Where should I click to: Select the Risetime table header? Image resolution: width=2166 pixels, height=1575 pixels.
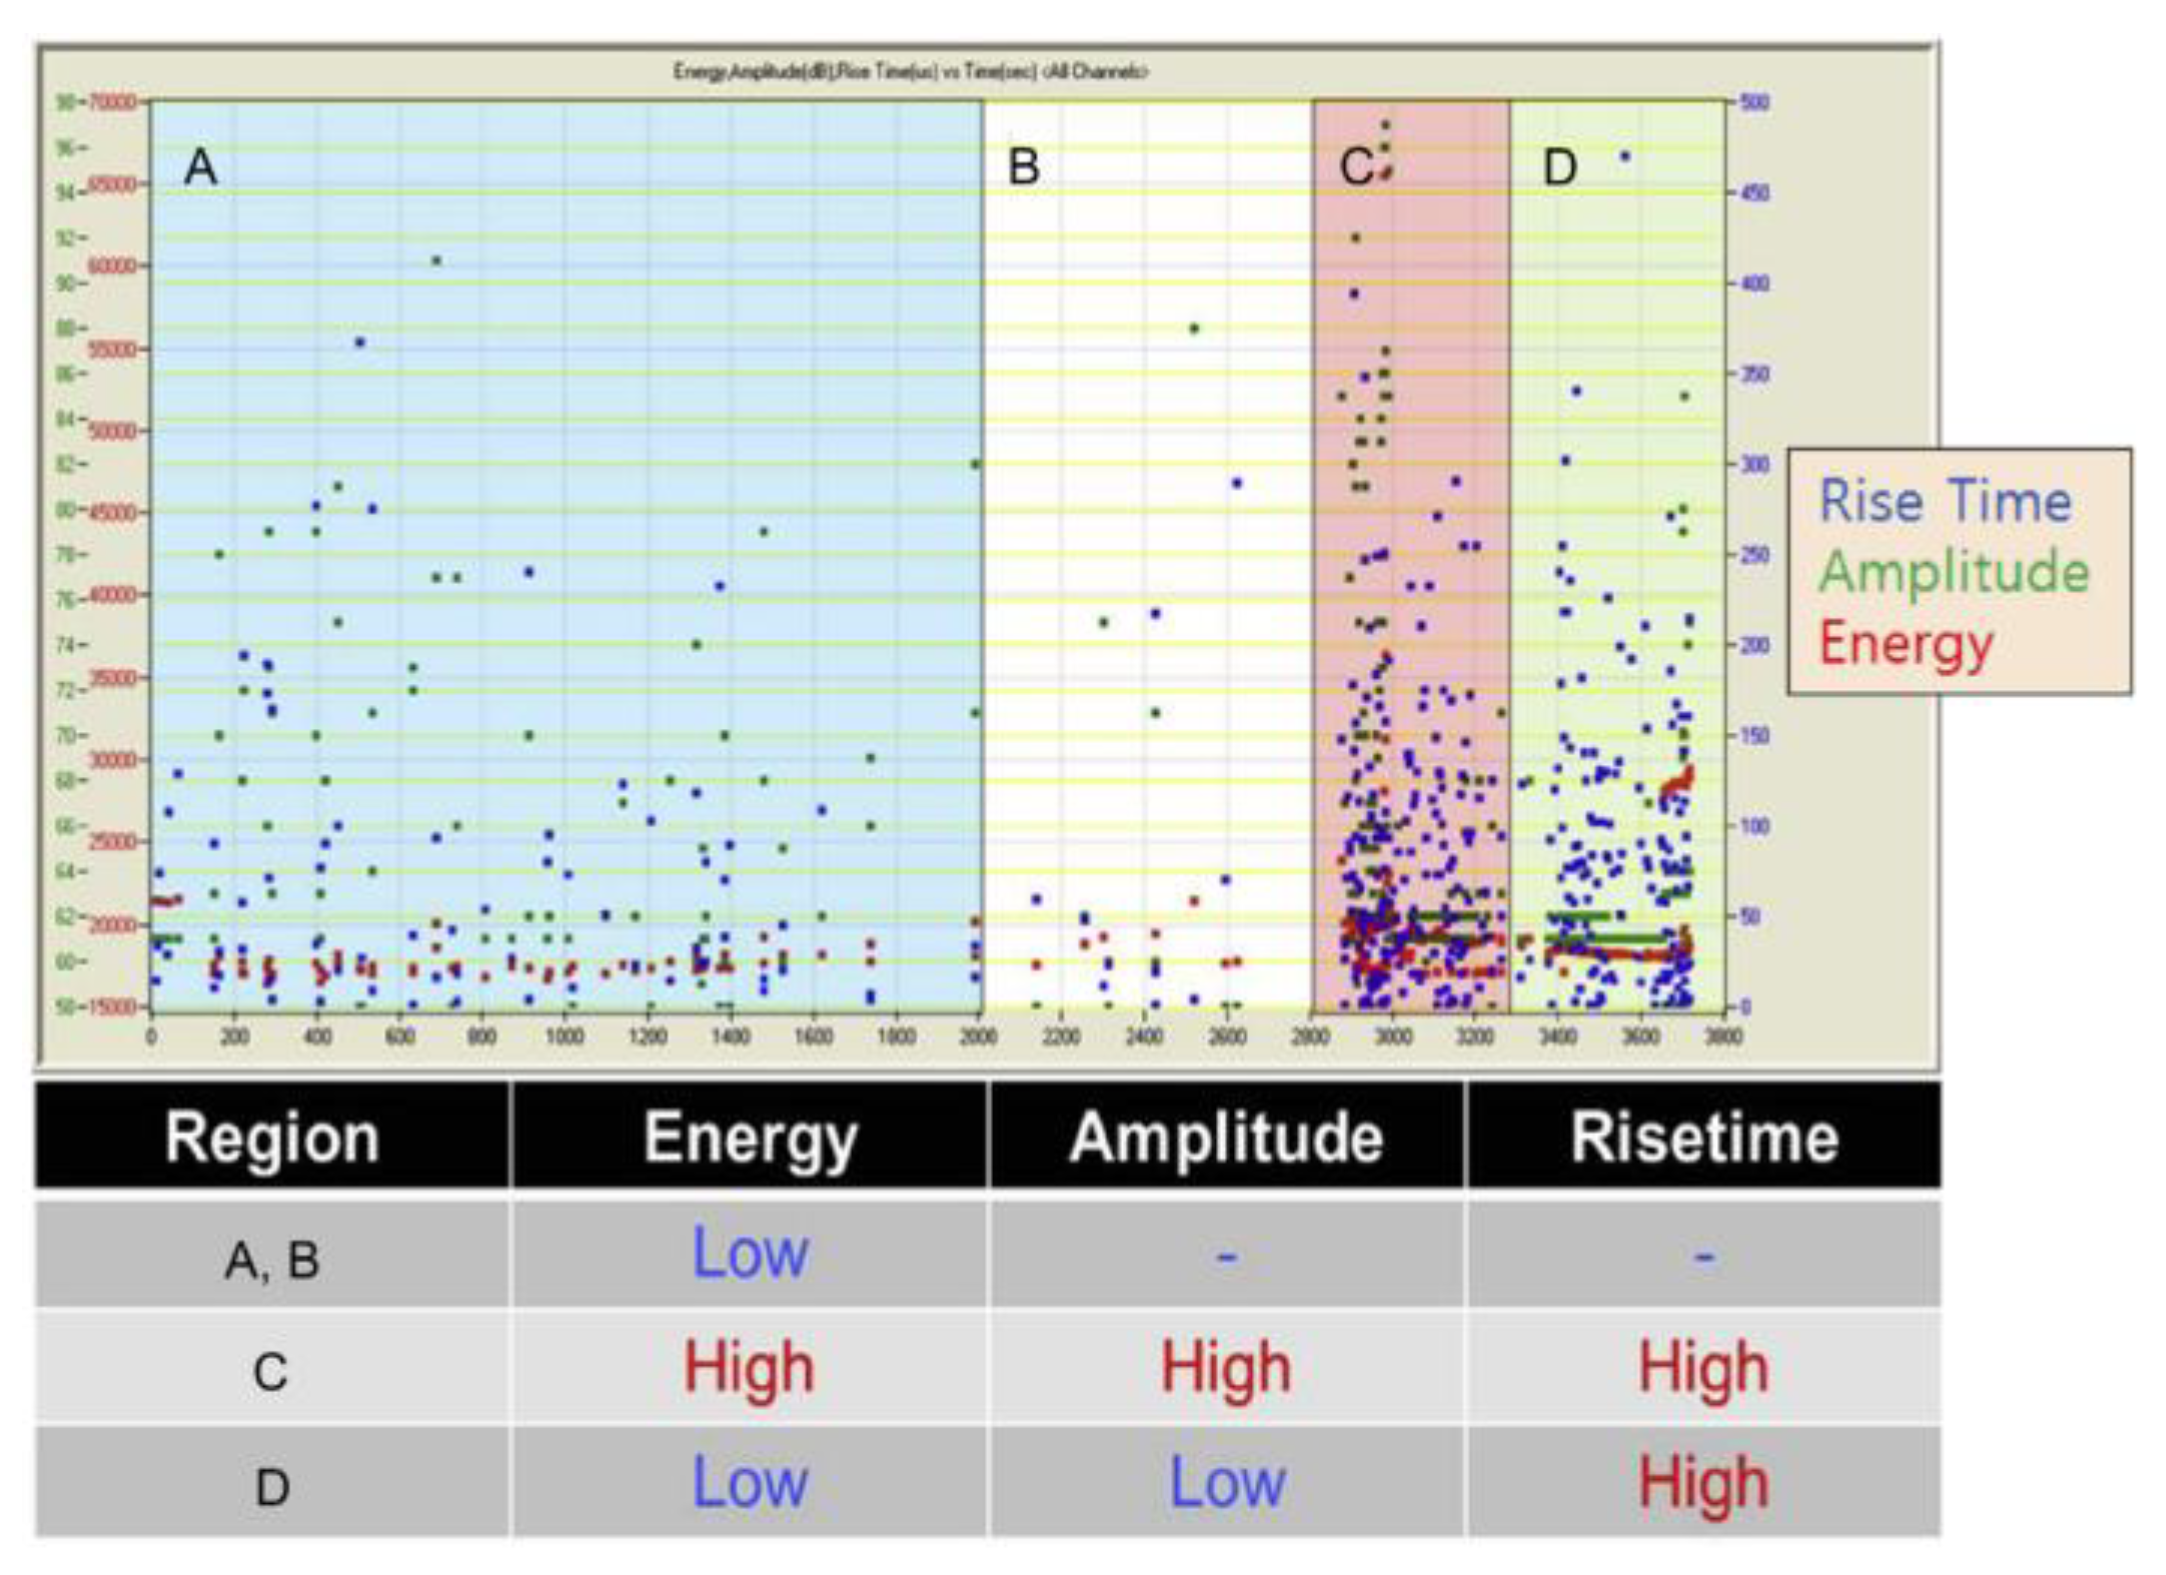coord(1703,1137)
